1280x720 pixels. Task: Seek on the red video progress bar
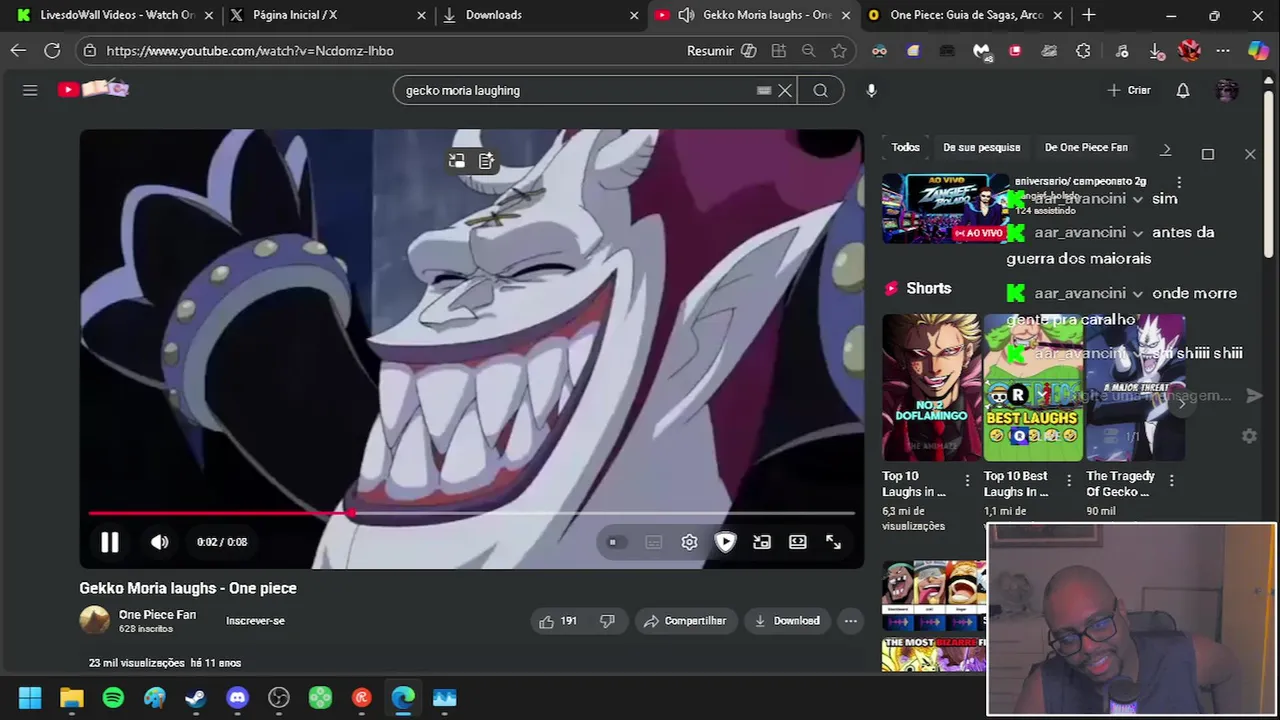(x=471, y=513)
